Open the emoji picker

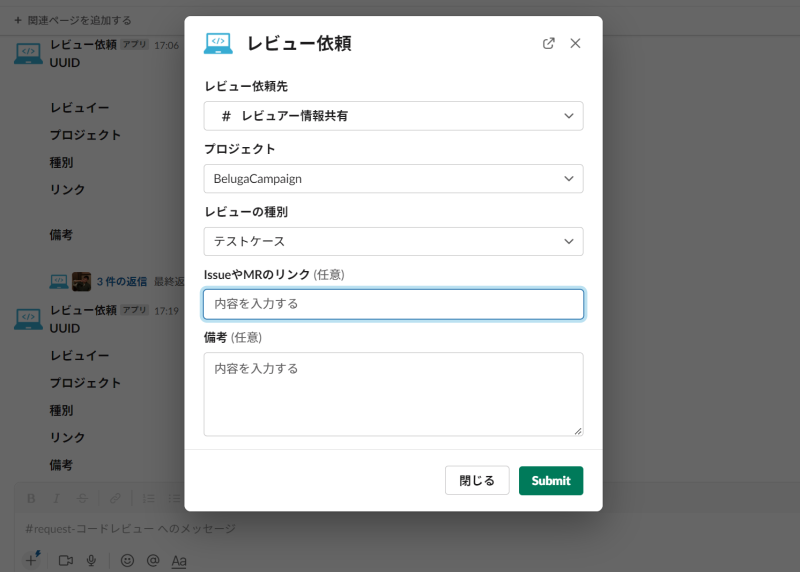click(127, 561)
